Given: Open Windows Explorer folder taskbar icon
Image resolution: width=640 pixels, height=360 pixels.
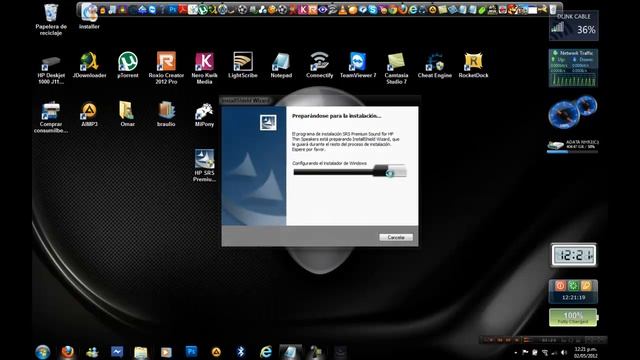Looking at the screenshot, I should point(141,352).
